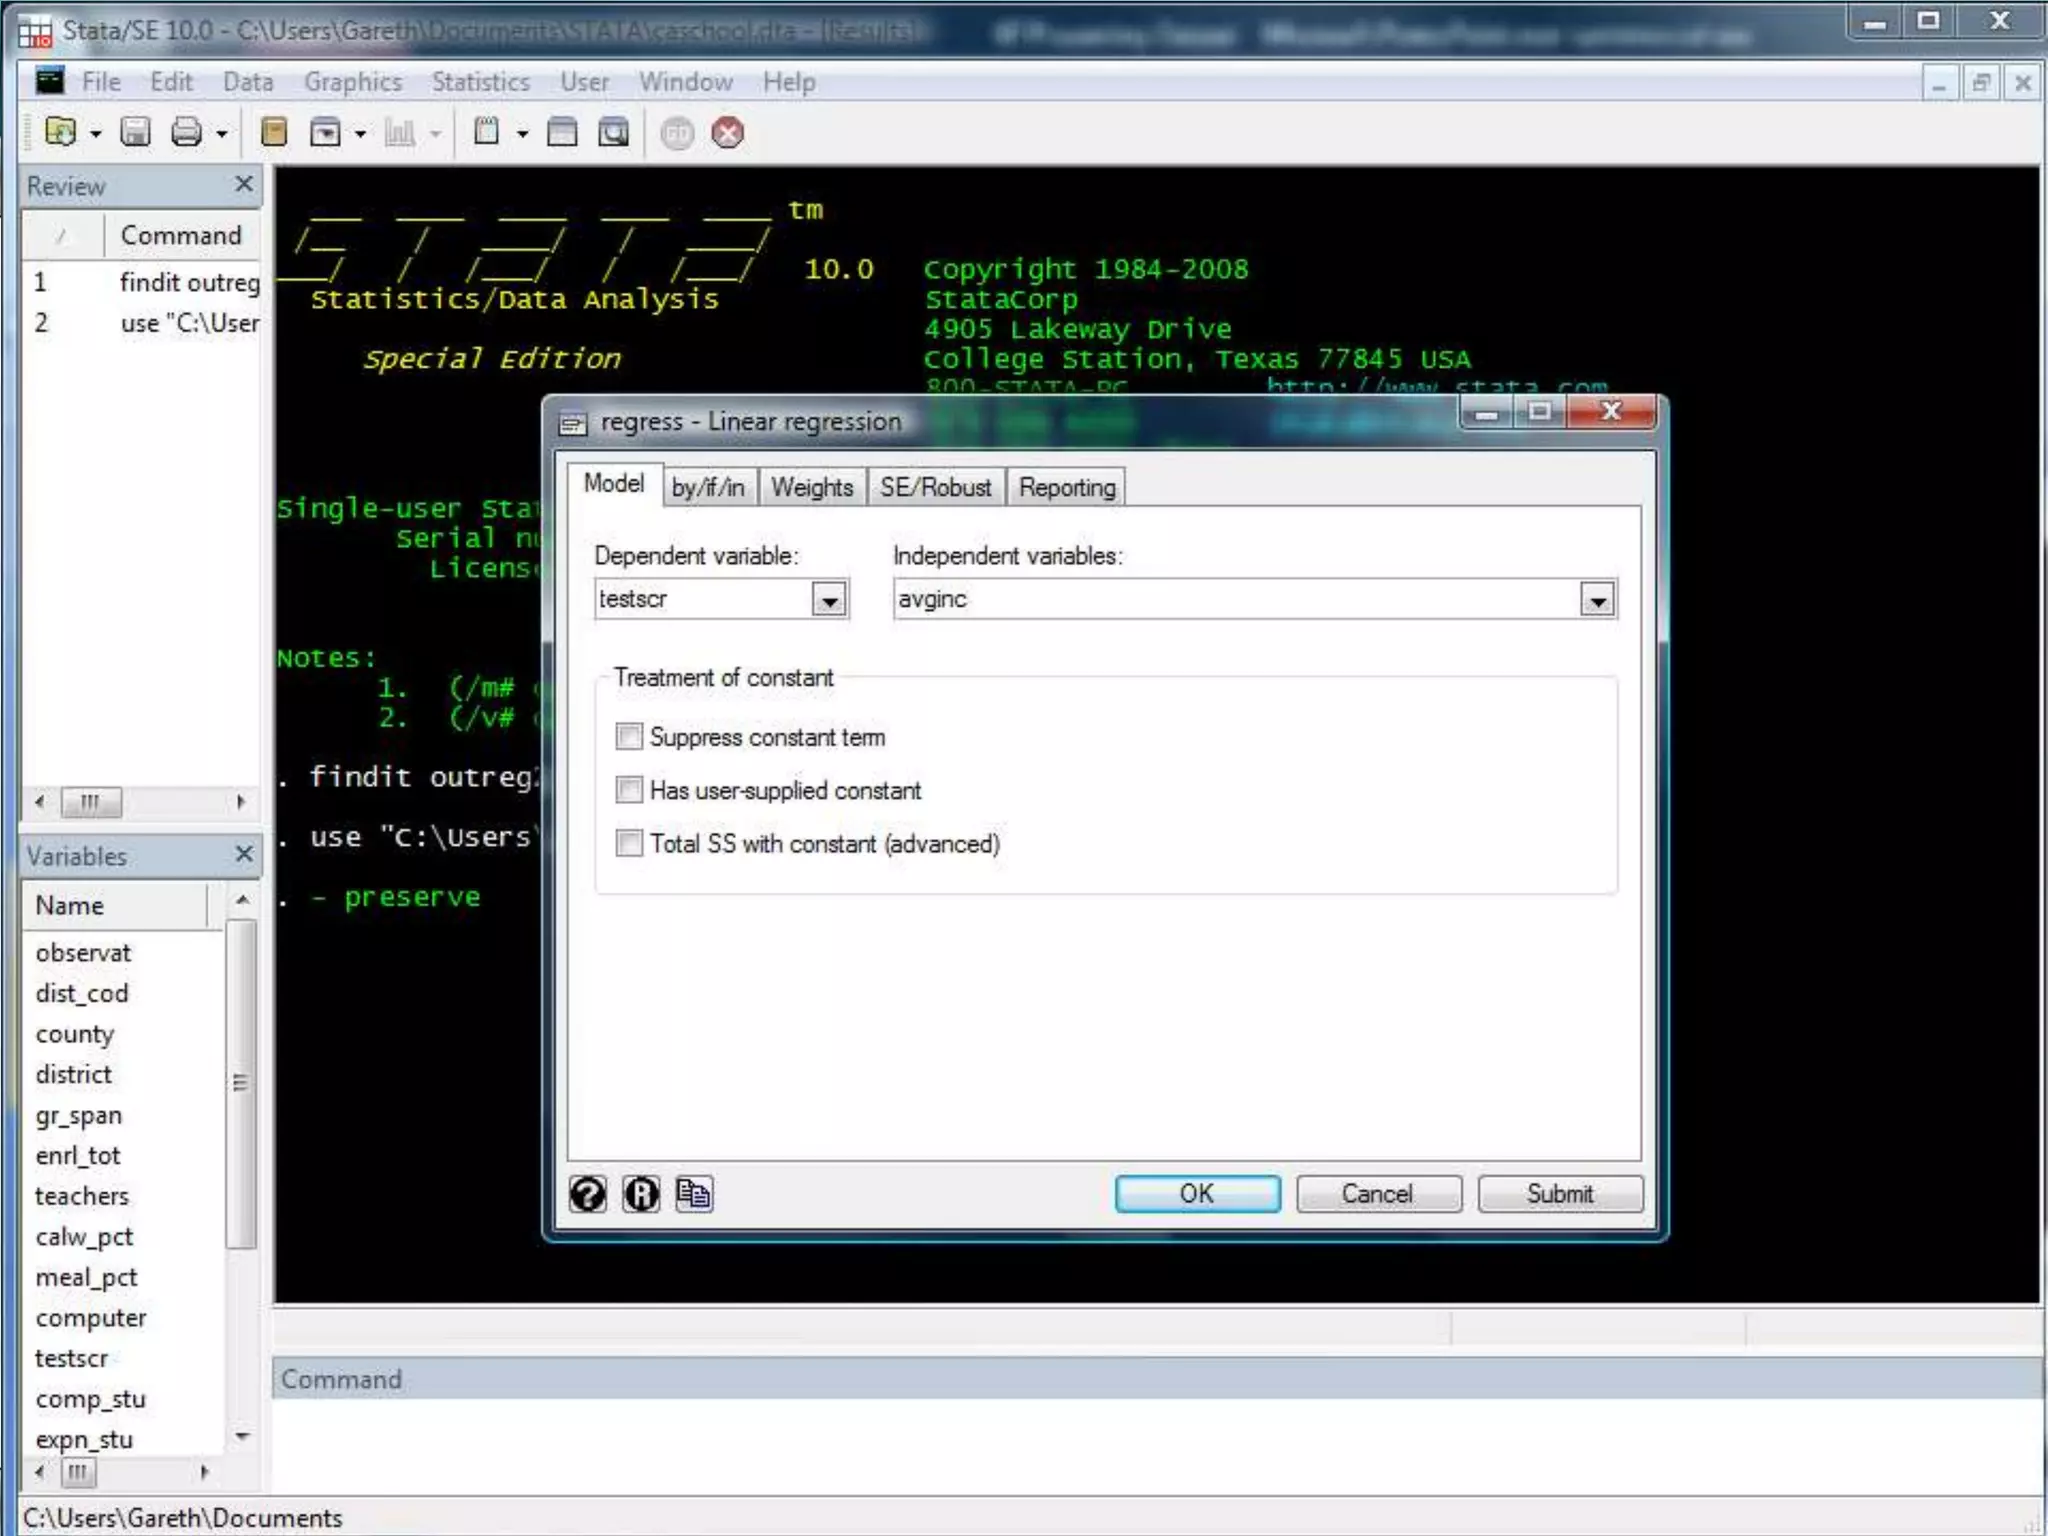
Task: Click the dialog help question-mark icon
Action: [x=588, y=1193]
